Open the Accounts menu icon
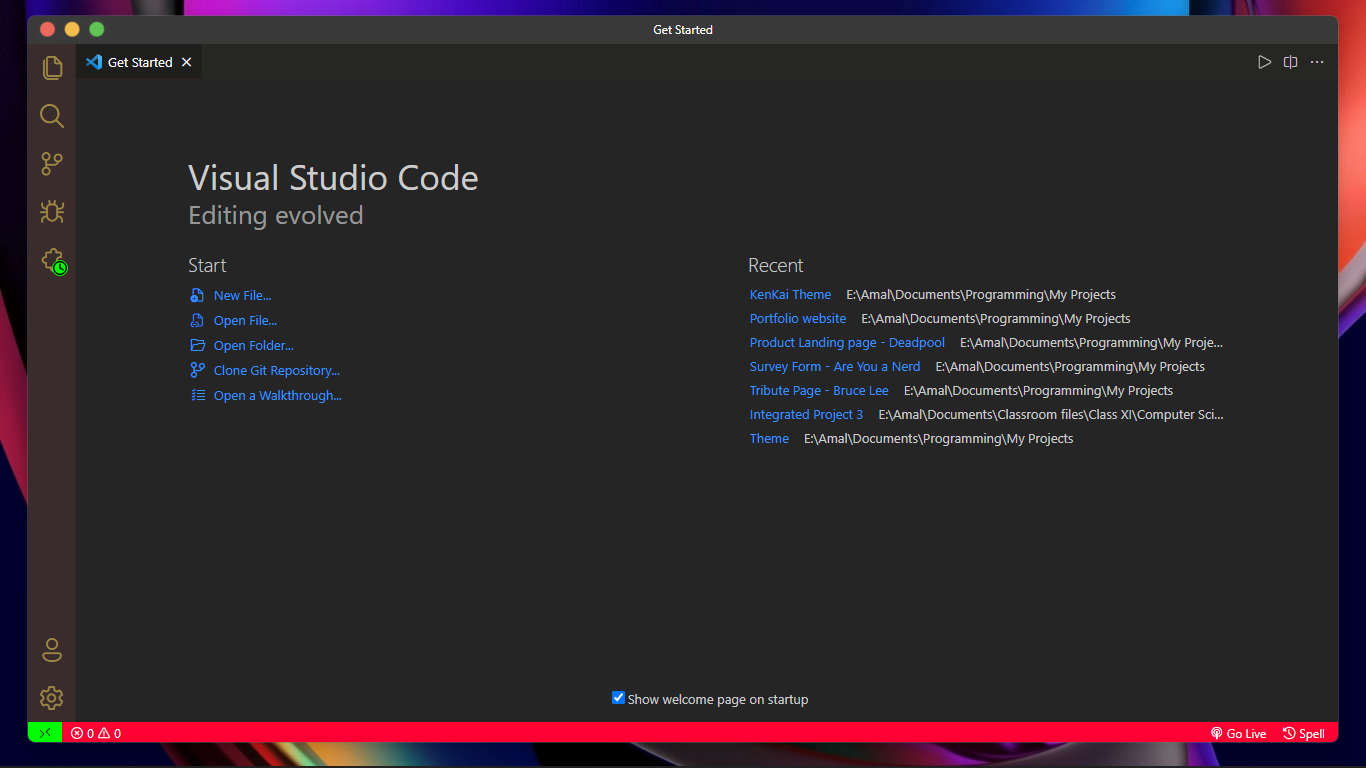 coord(52,650)
